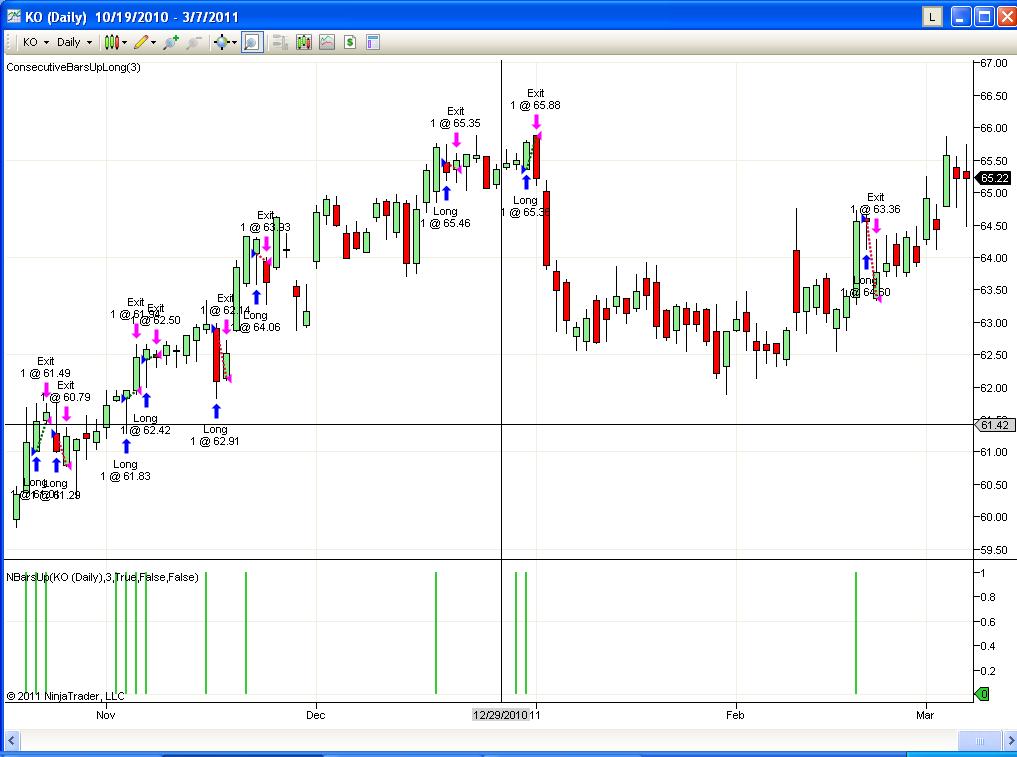Click the Exit 1 @ 60.79 label
The width and height of the screenshot is (1017, 757).
[x=66, y=391]
